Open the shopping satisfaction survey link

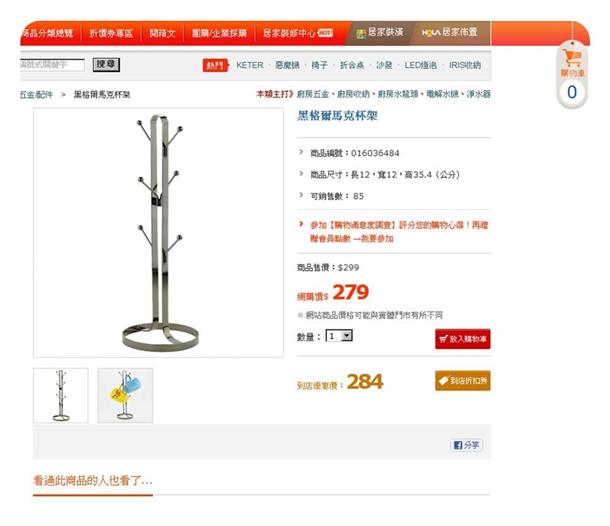click(398, 231)
